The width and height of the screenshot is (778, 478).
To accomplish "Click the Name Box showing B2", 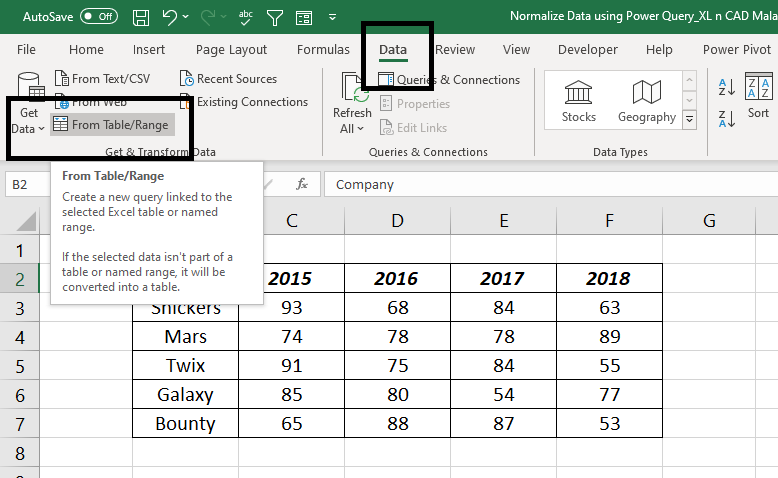I will point(29,185).
